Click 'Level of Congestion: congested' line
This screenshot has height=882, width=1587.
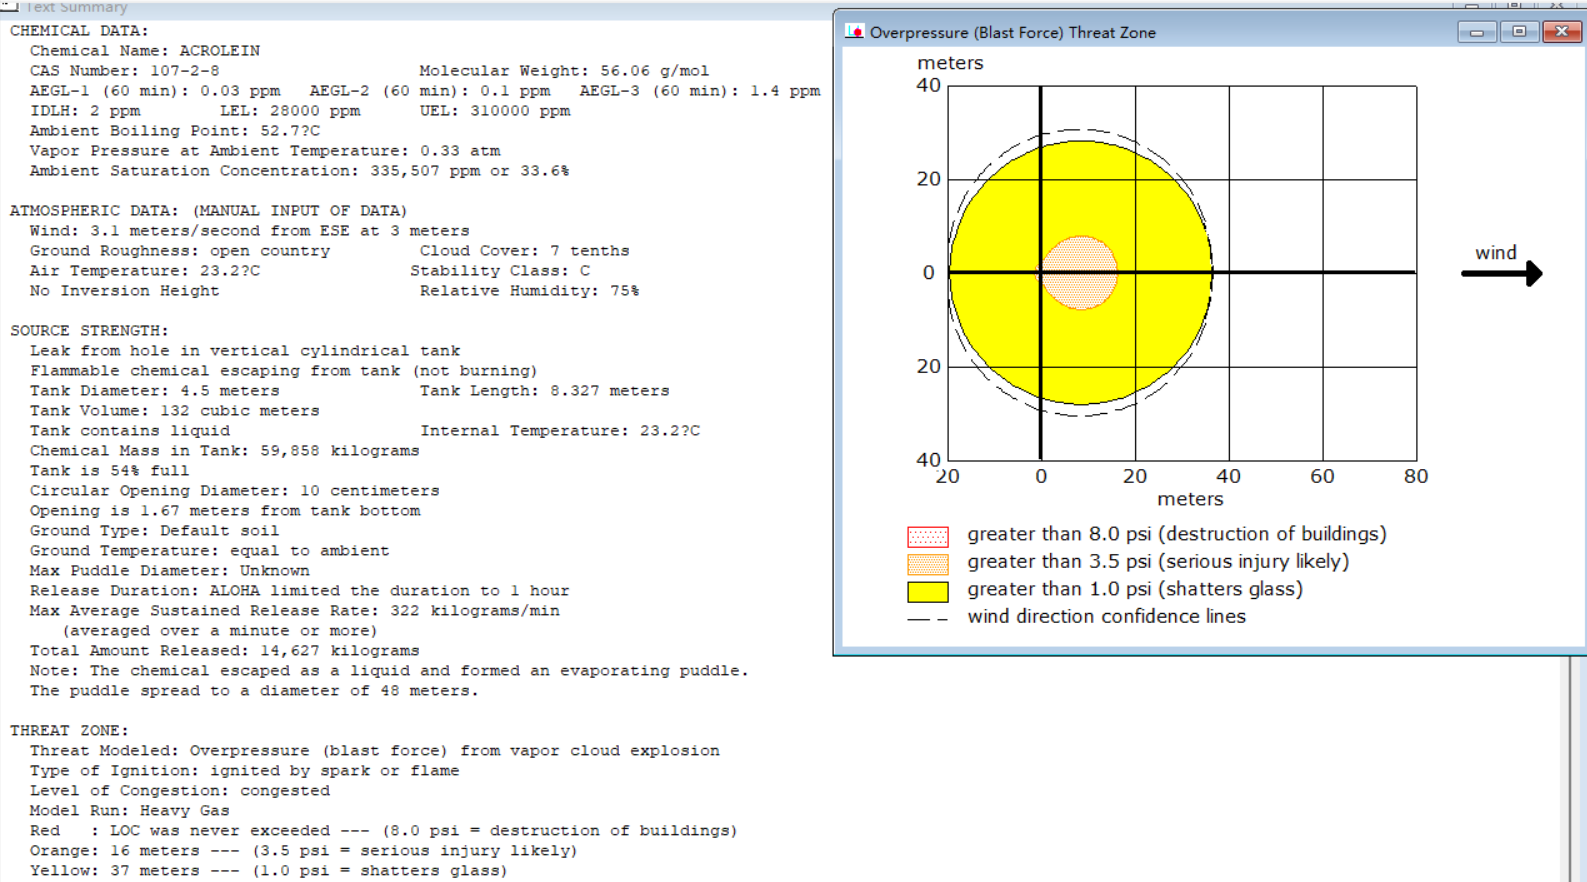point(179,790)
